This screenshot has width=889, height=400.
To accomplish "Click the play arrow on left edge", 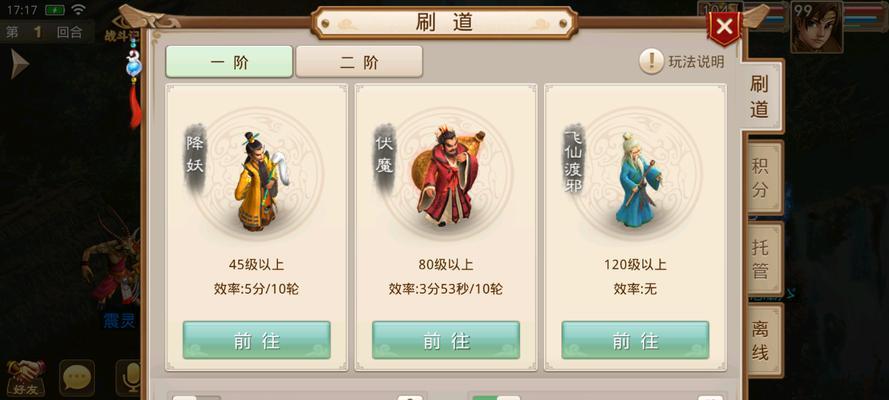I will click(19, 64).
